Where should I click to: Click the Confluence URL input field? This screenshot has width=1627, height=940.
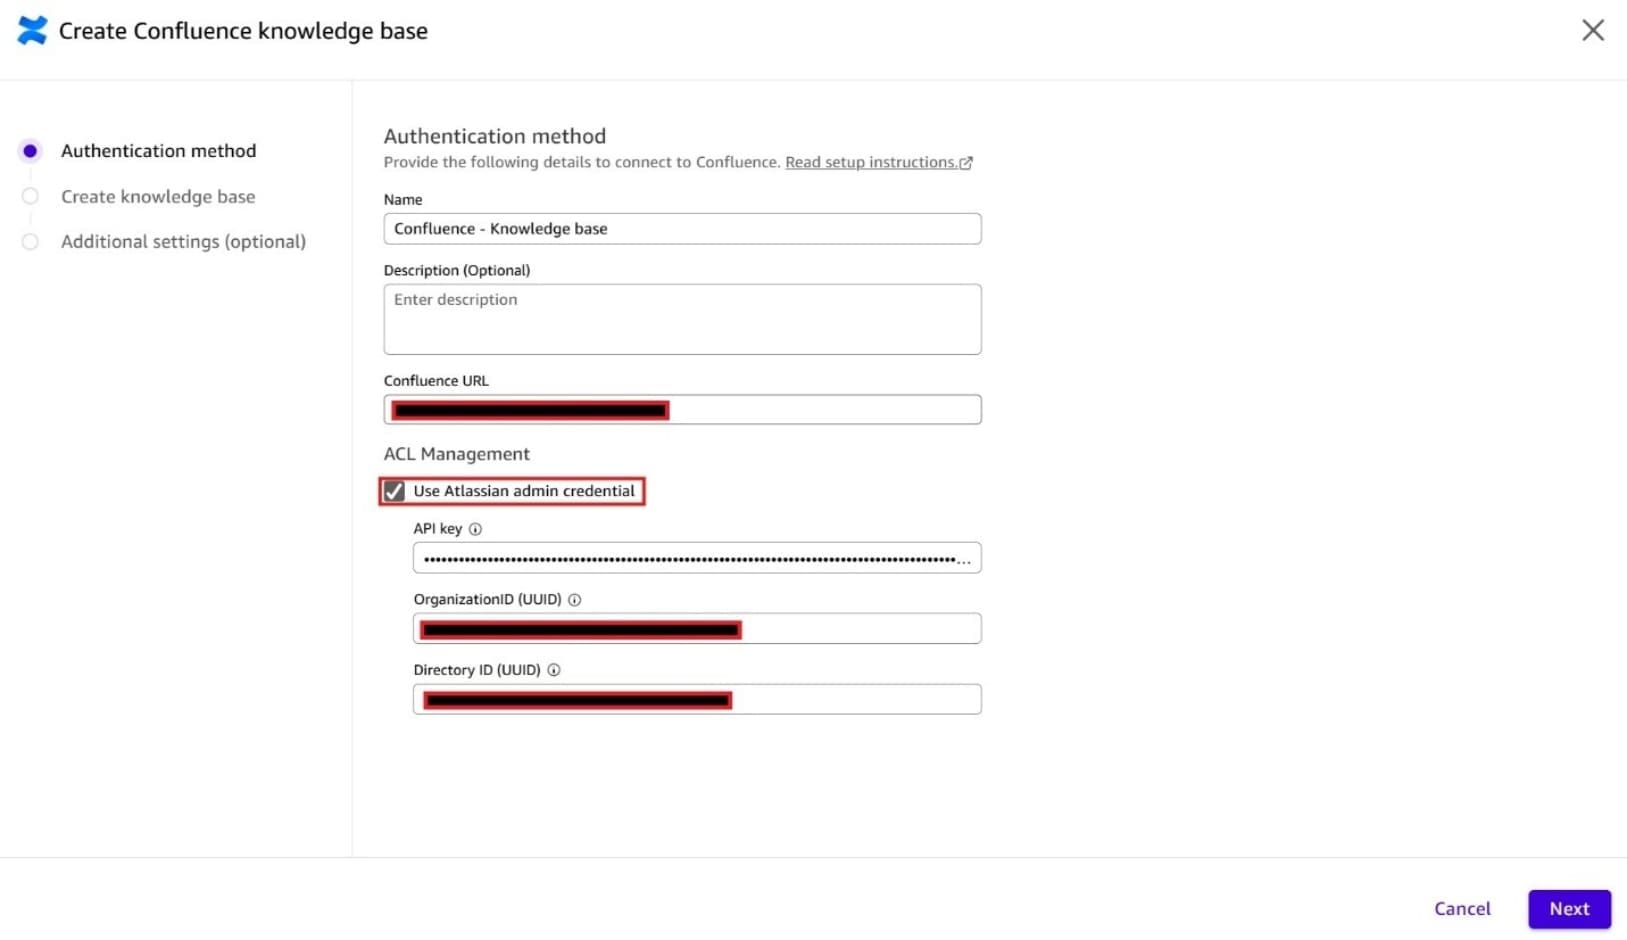[x=682, y=409]
